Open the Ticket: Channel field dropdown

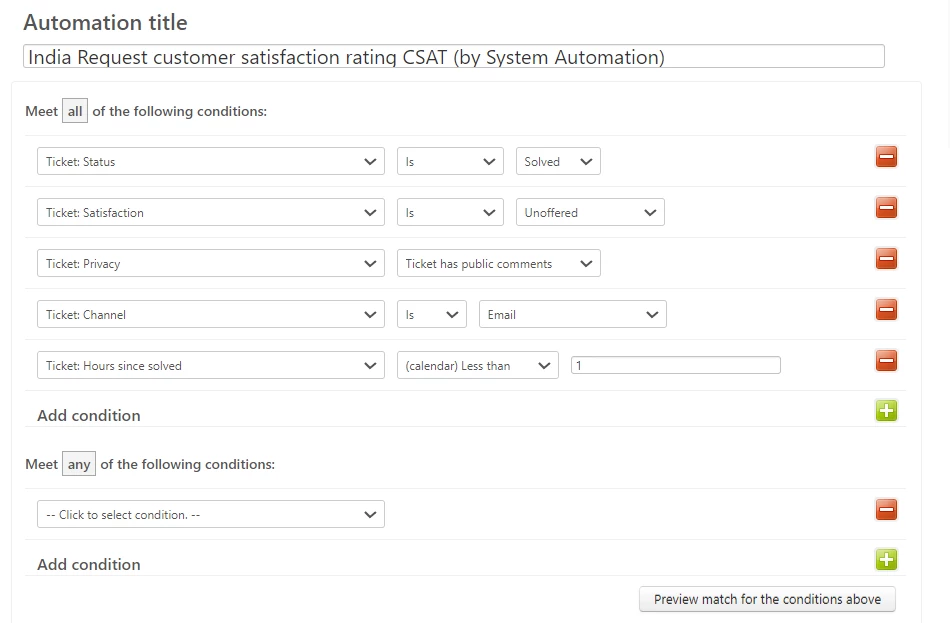[x=210, y=315]
